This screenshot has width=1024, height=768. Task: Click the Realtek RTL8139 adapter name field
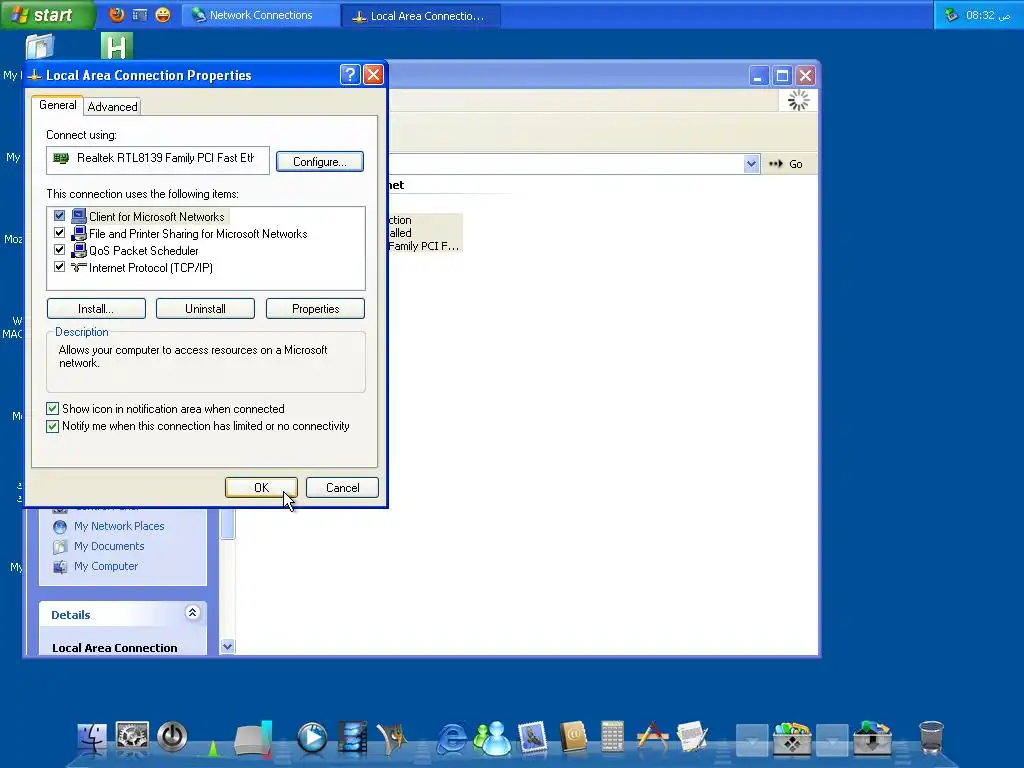(157, 160)
